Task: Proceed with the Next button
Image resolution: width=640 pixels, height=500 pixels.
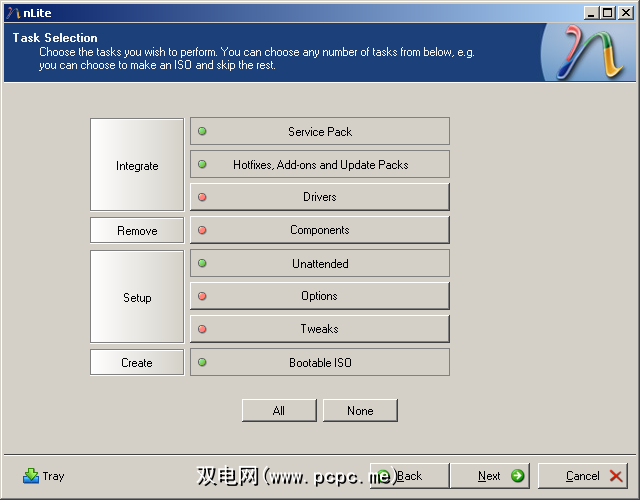Action: click(490, 476)
